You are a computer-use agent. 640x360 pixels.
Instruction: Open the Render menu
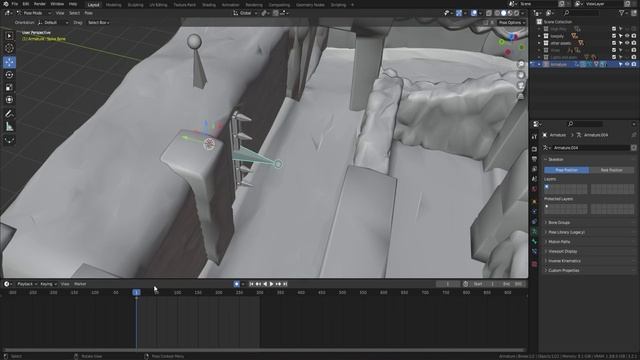tap(40, 4)
